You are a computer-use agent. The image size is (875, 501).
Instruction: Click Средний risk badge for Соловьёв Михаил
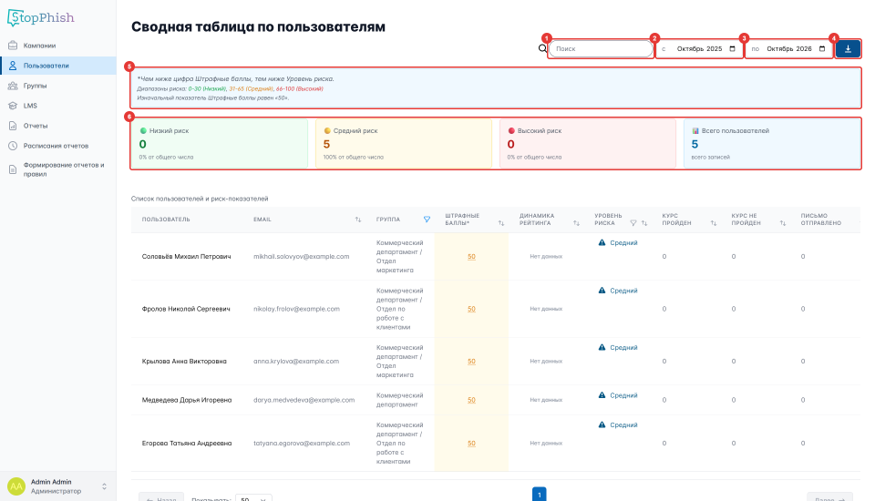point(618,243)
